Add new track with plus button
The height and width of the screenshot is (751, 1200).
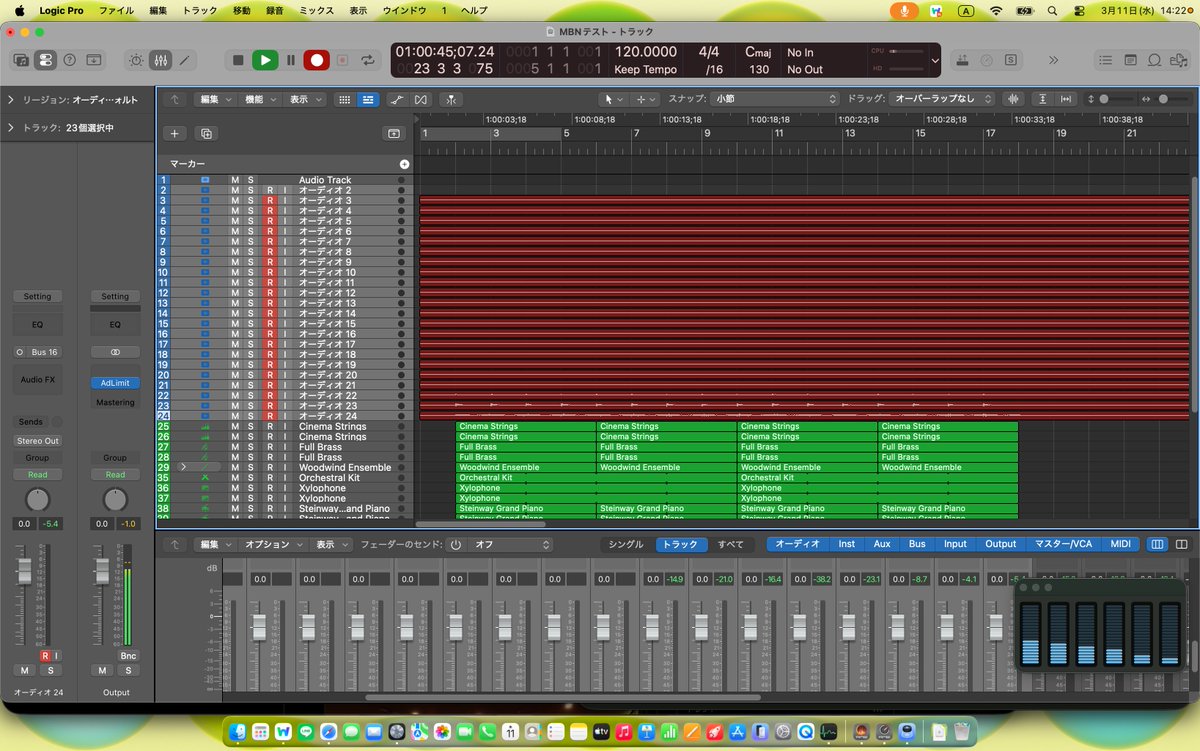(x=175, y=133)
